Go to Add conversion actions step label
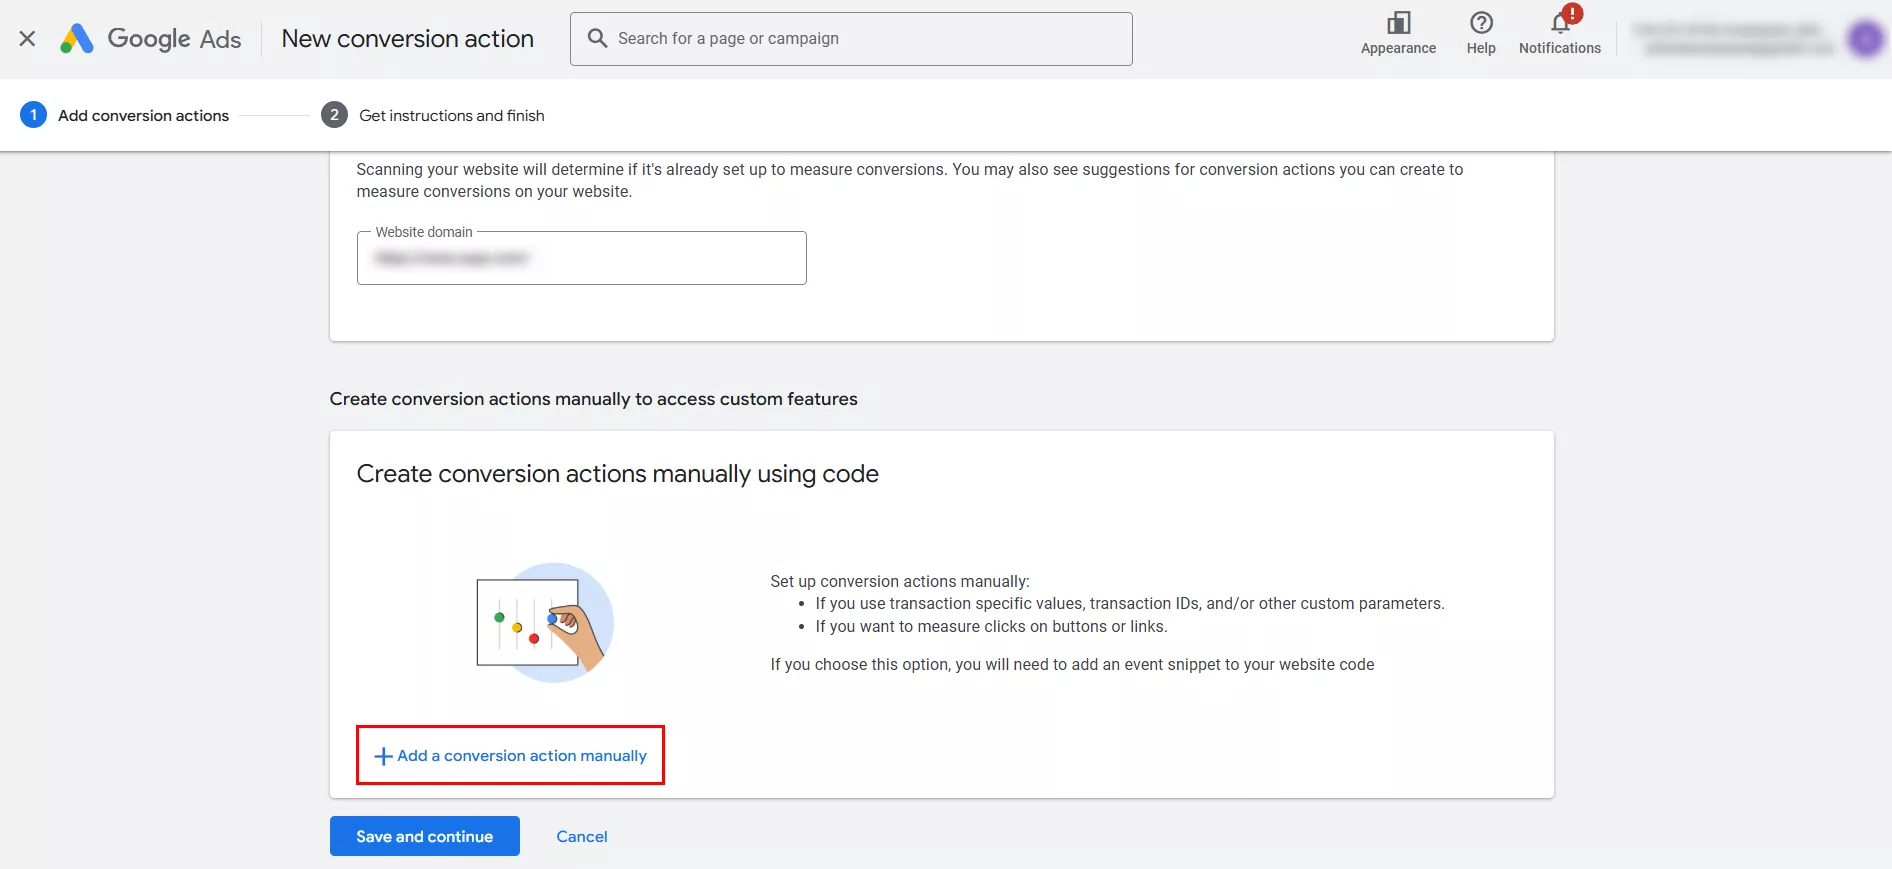 [143, 116]
